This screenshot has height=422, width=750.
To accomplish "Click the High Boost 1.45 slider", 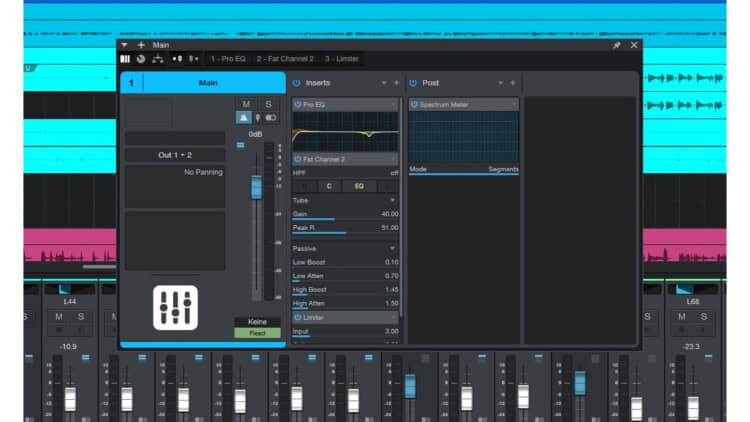I will [x=345, y=290].
